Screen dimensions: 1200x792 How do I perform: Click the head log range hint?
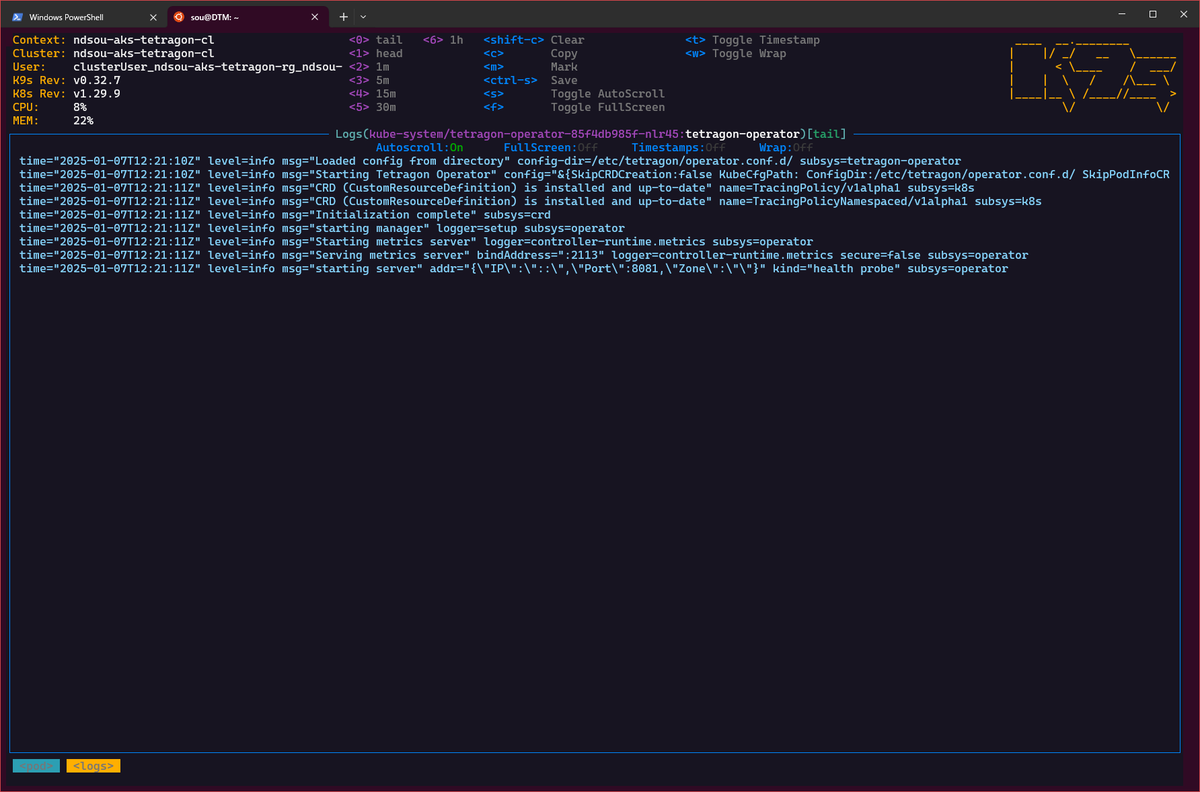[376, 54]
